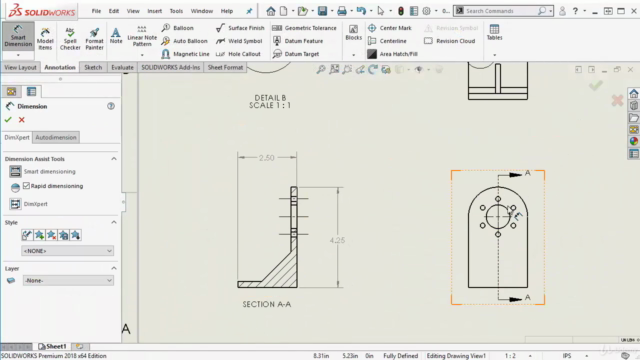This screenshot has width=640, height=360.
Task: Run the Spell Checker
Action: 70,38
